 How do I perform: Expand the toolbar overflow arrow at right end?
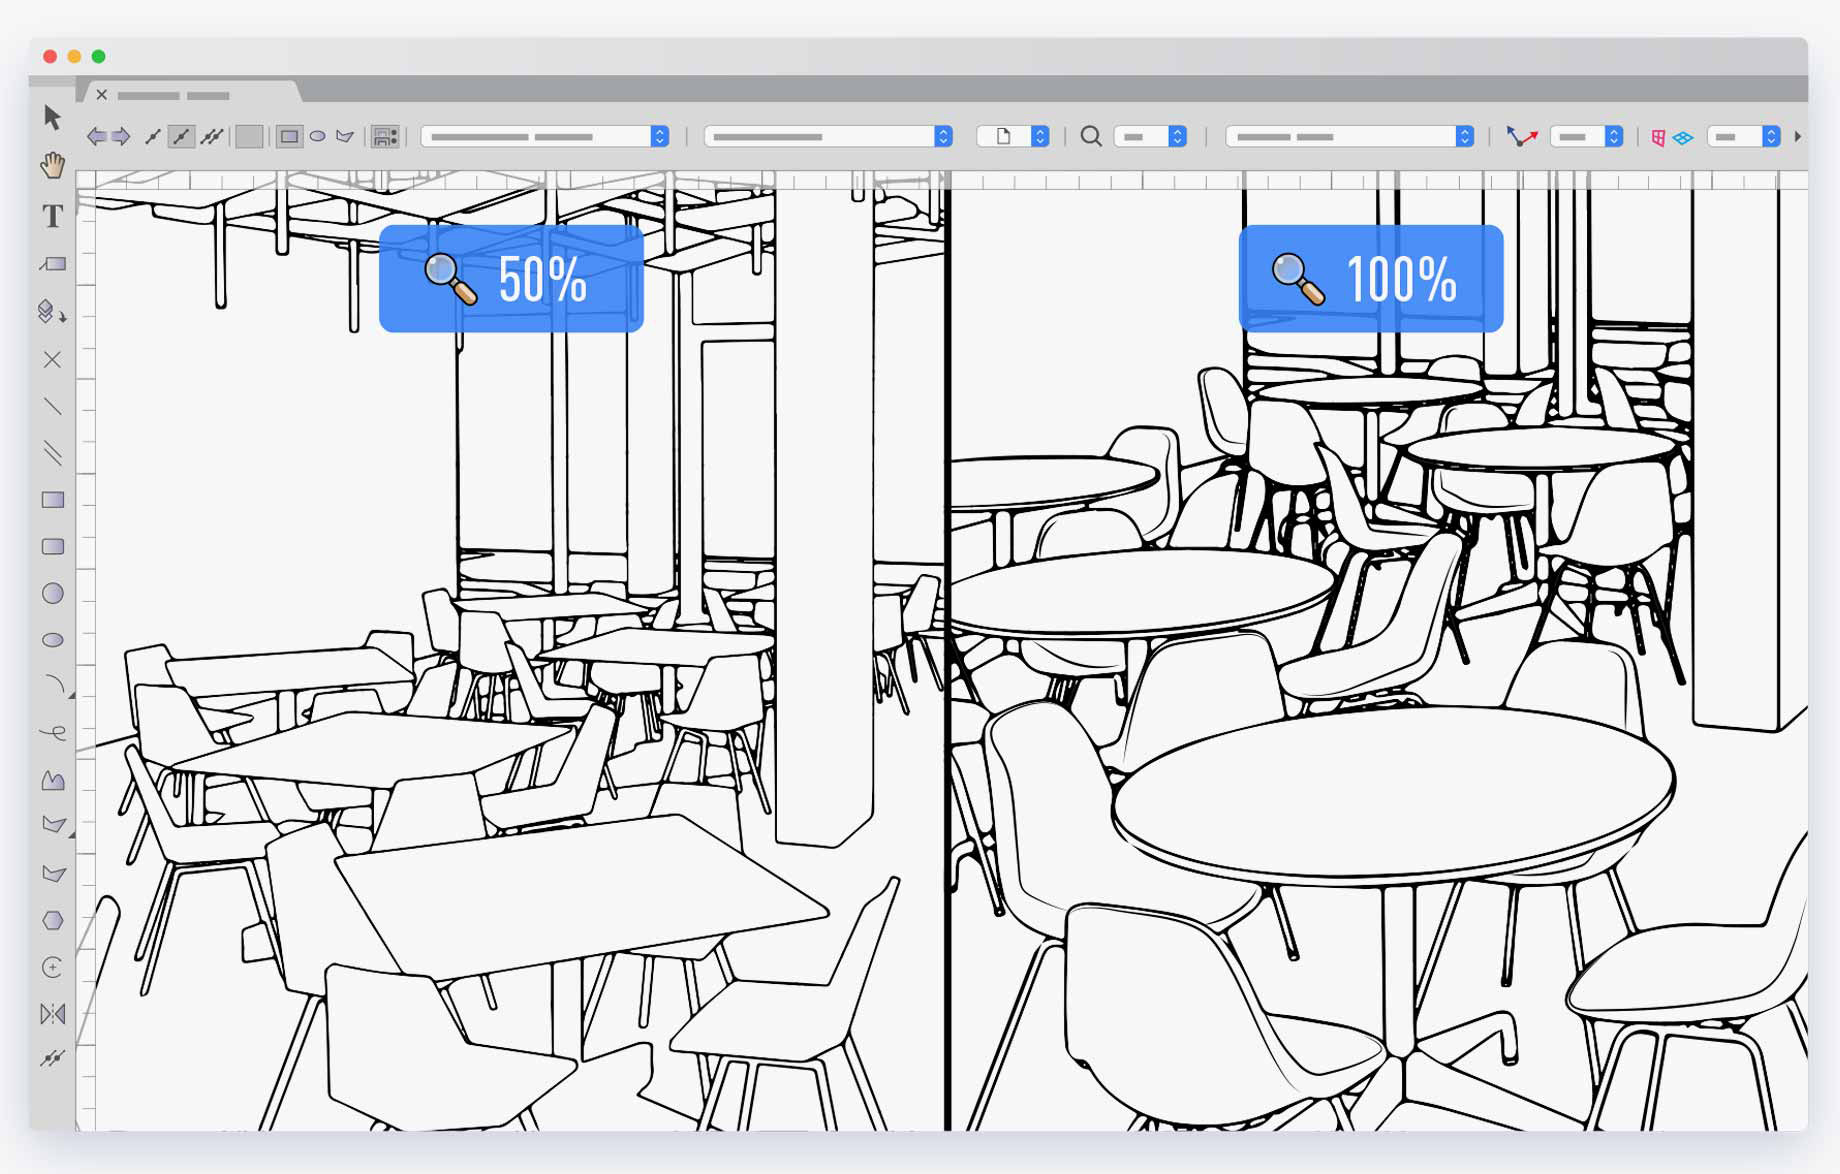coord(1798,137)
